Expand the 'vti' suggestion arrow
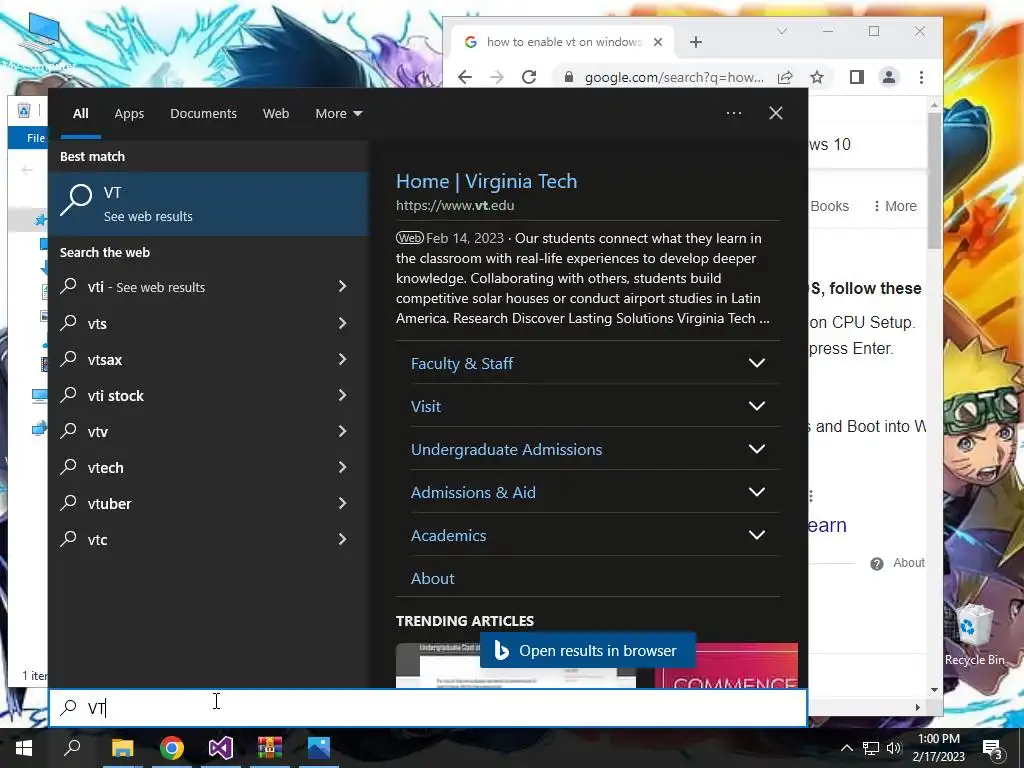This screenshot has height=768, width=1024. pyautogui.click(x=342, y=286)
